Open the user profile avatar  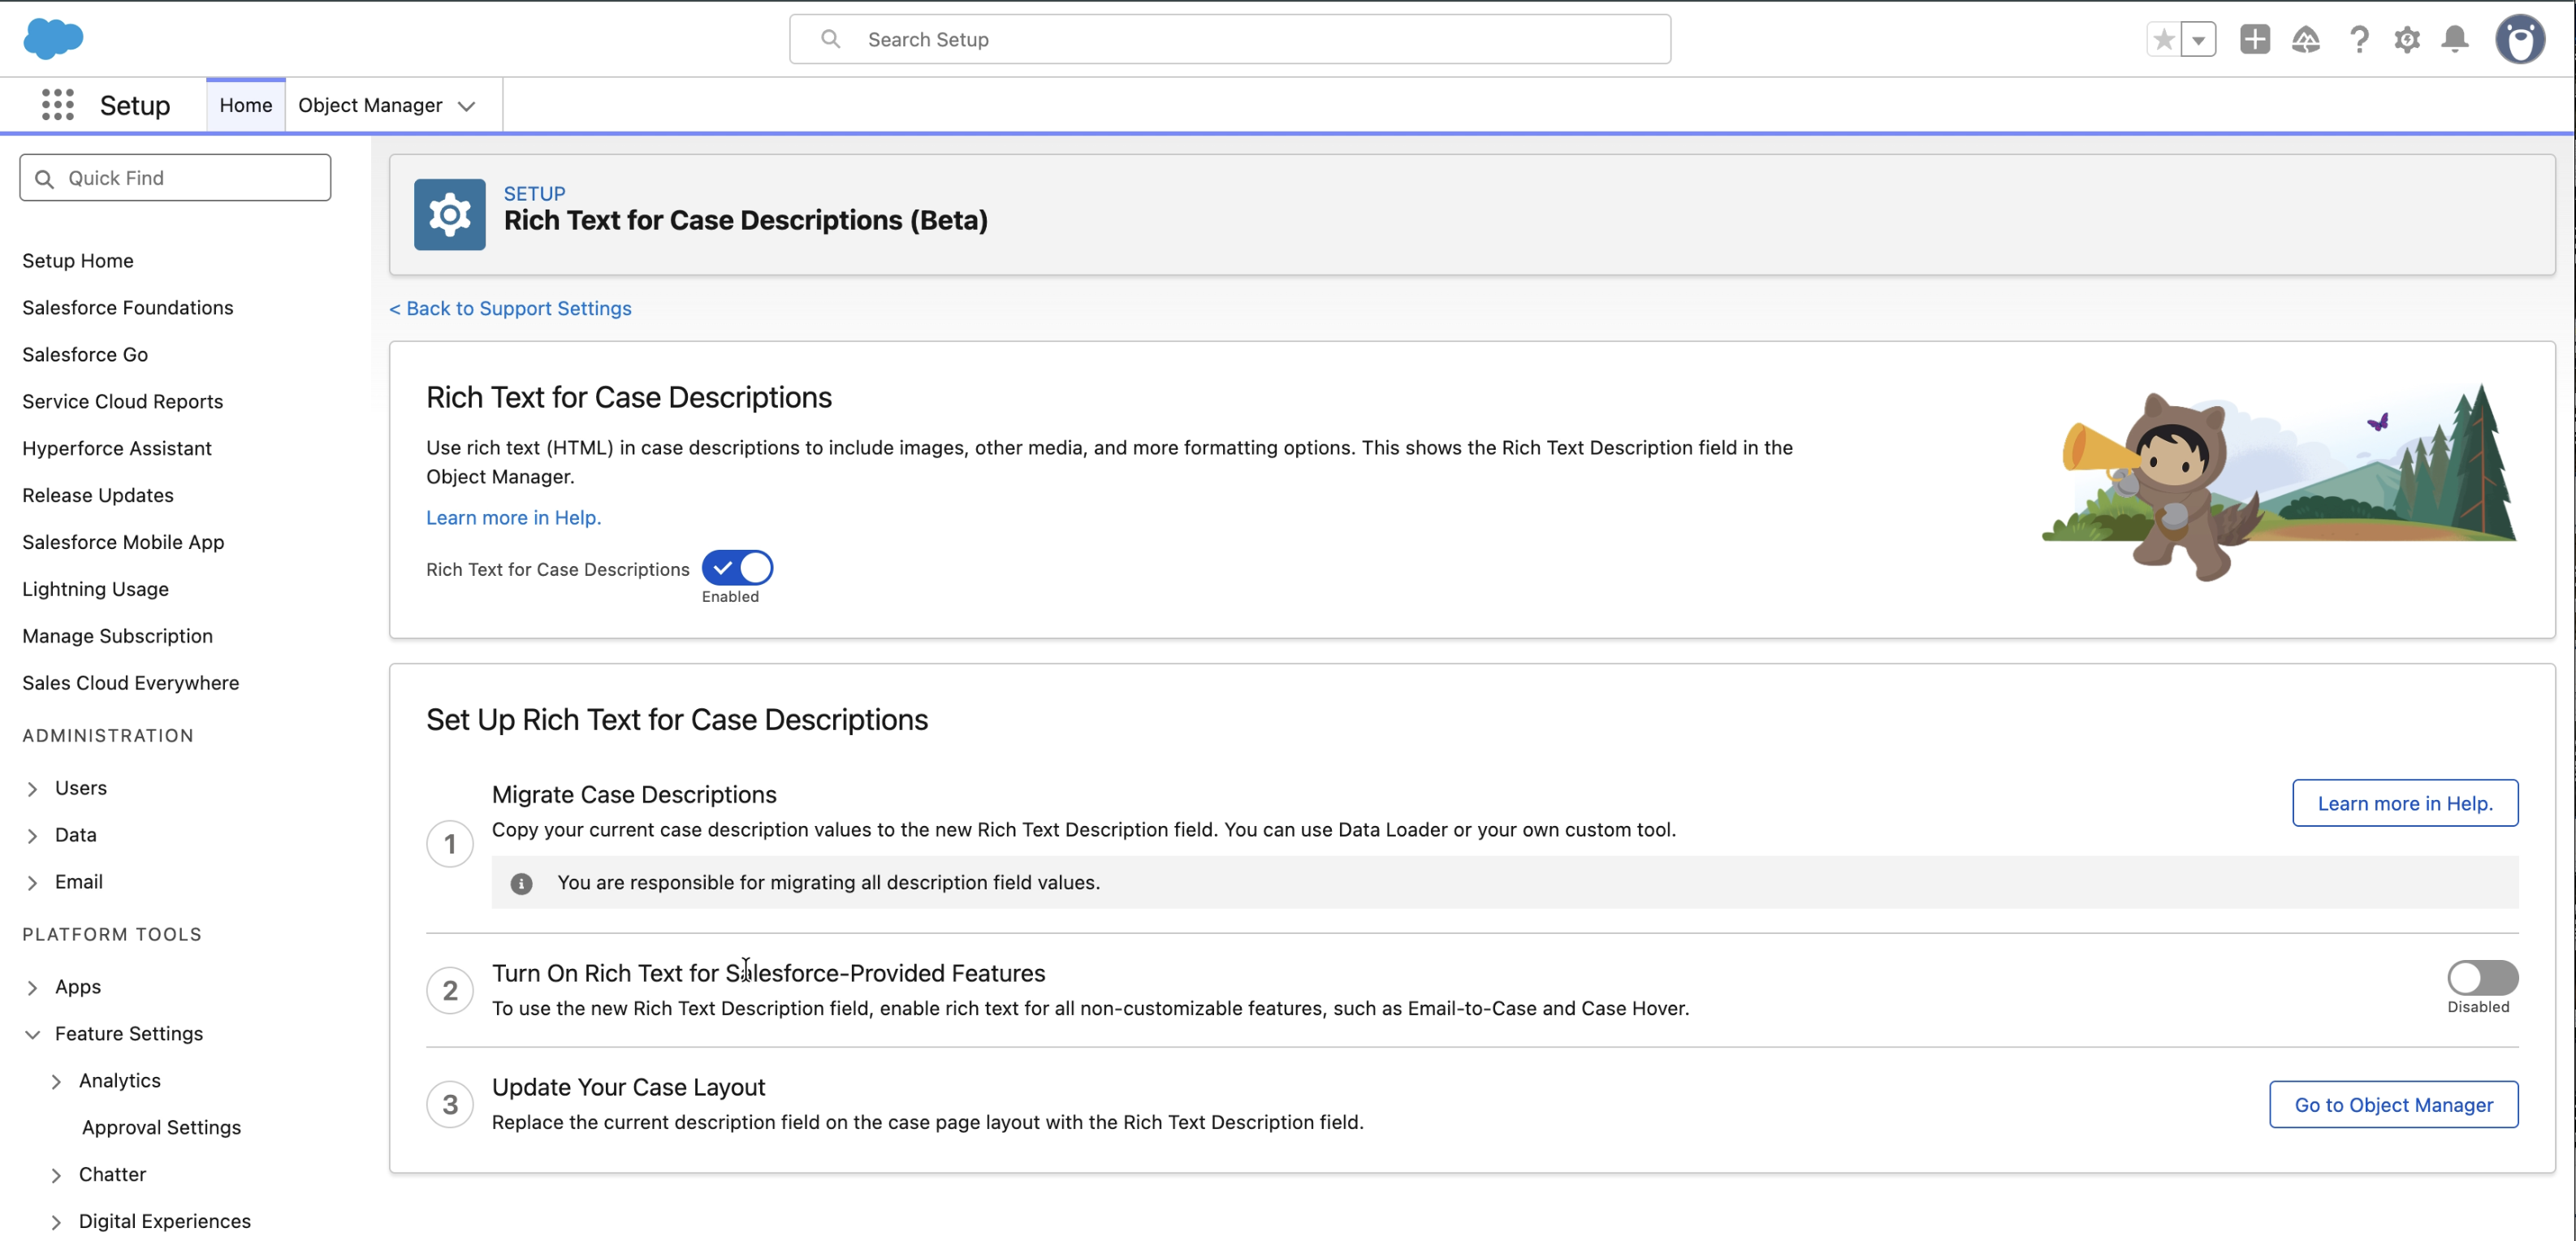2520,39
